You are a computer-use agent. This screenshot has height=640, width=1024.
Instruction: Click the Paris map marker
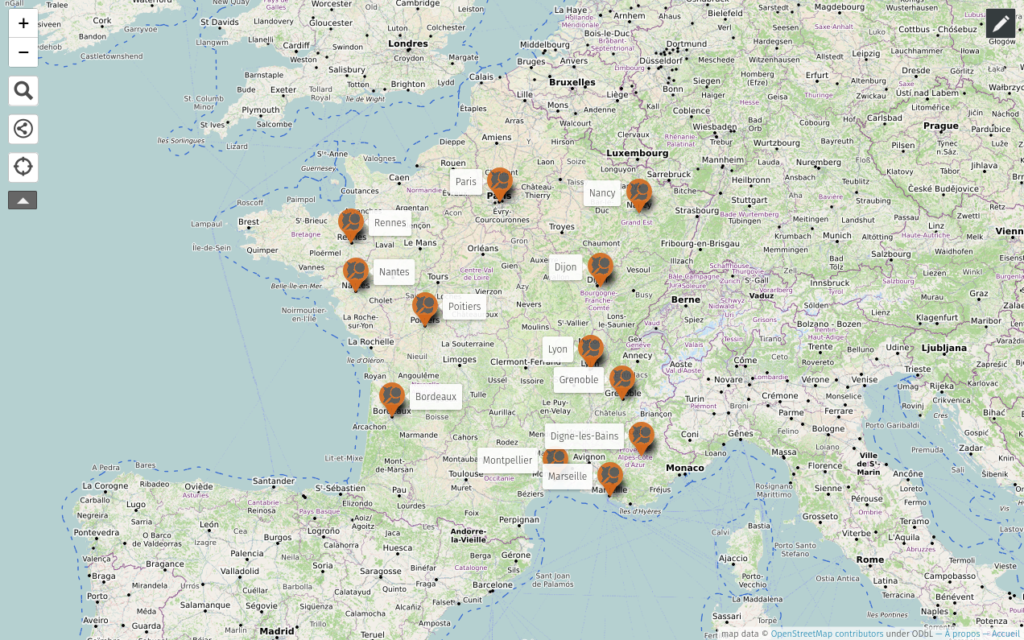coord(499,184)
